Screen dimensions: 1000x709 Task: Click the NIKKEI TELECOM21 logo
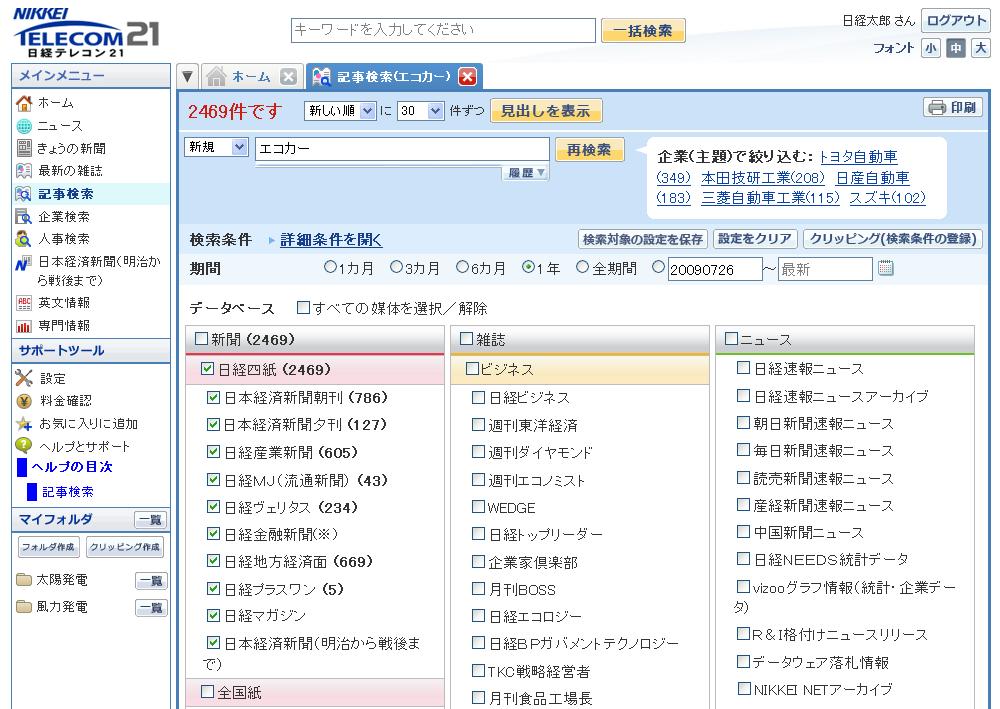point(85,33)
